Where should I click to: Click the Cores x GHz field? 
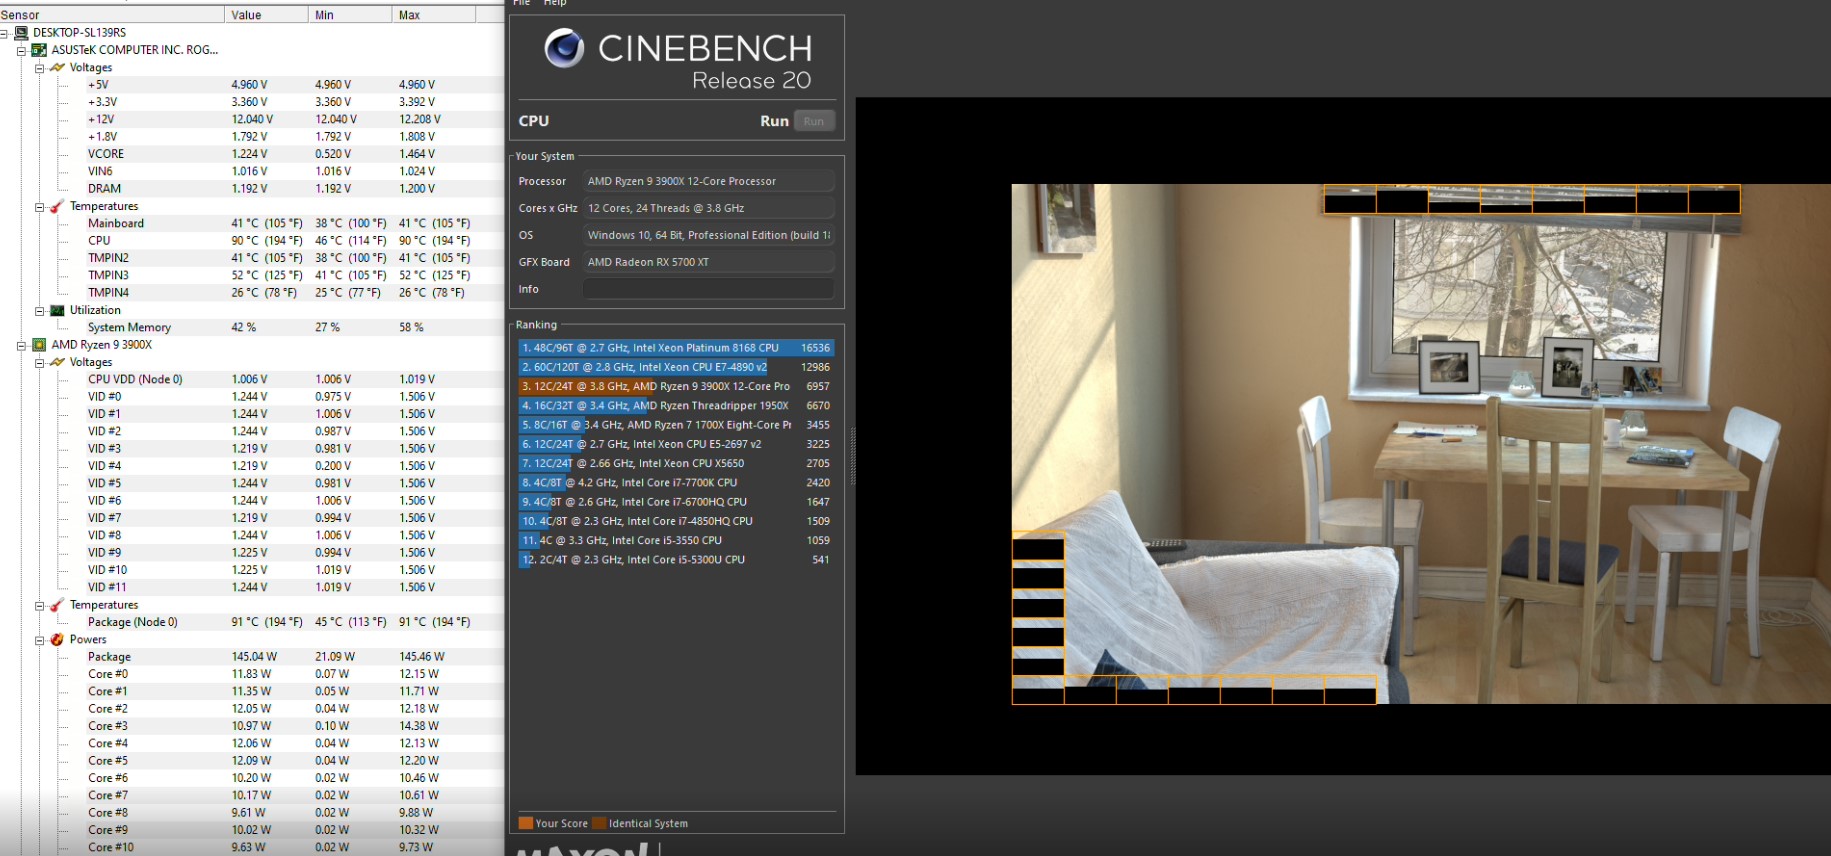tap(708, 208)
